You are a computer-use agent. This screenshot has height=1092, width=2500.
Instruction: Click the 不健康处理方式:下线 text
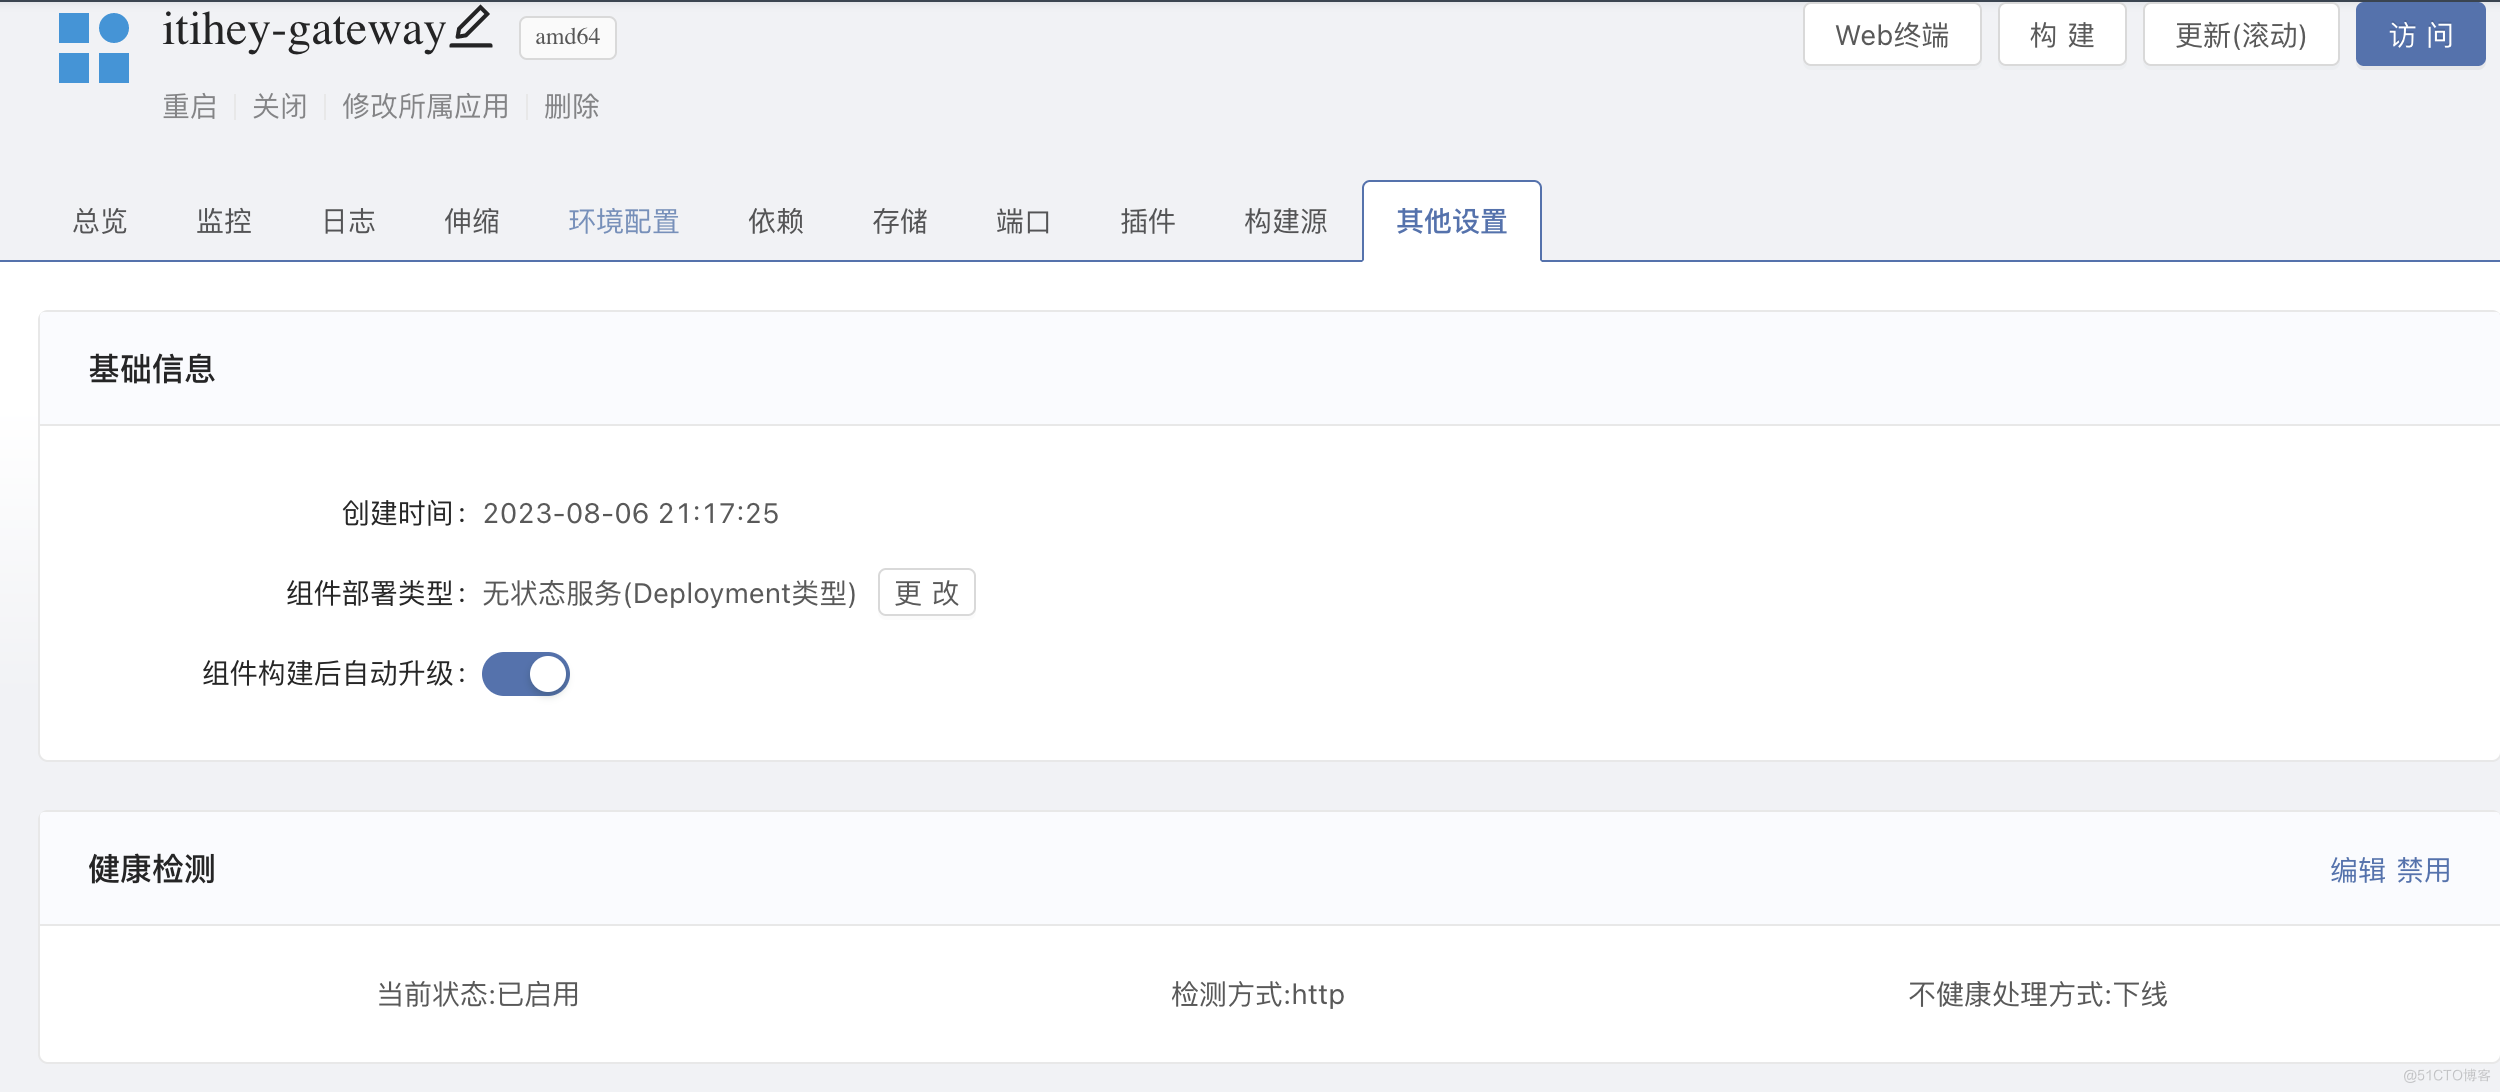[x=2038, y=994]
